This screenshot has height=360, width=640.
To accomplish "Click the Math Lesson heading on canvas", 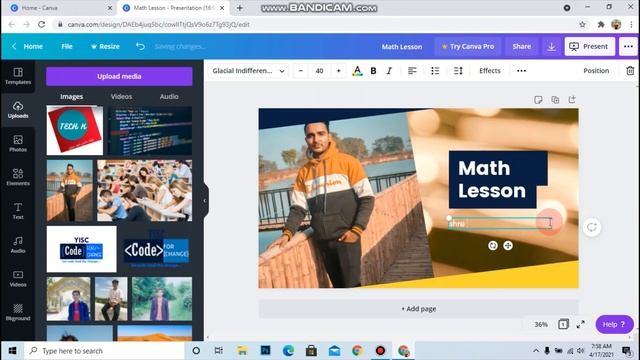I will pos(492,180).
